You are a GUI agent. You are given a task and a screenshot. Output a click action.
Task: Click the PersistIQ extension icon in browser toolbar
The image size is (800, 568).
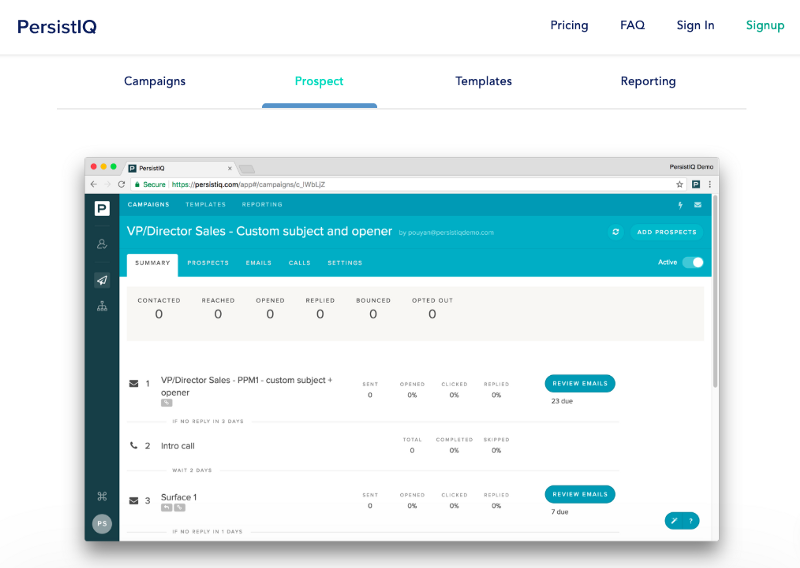click(x=695, y=184)
